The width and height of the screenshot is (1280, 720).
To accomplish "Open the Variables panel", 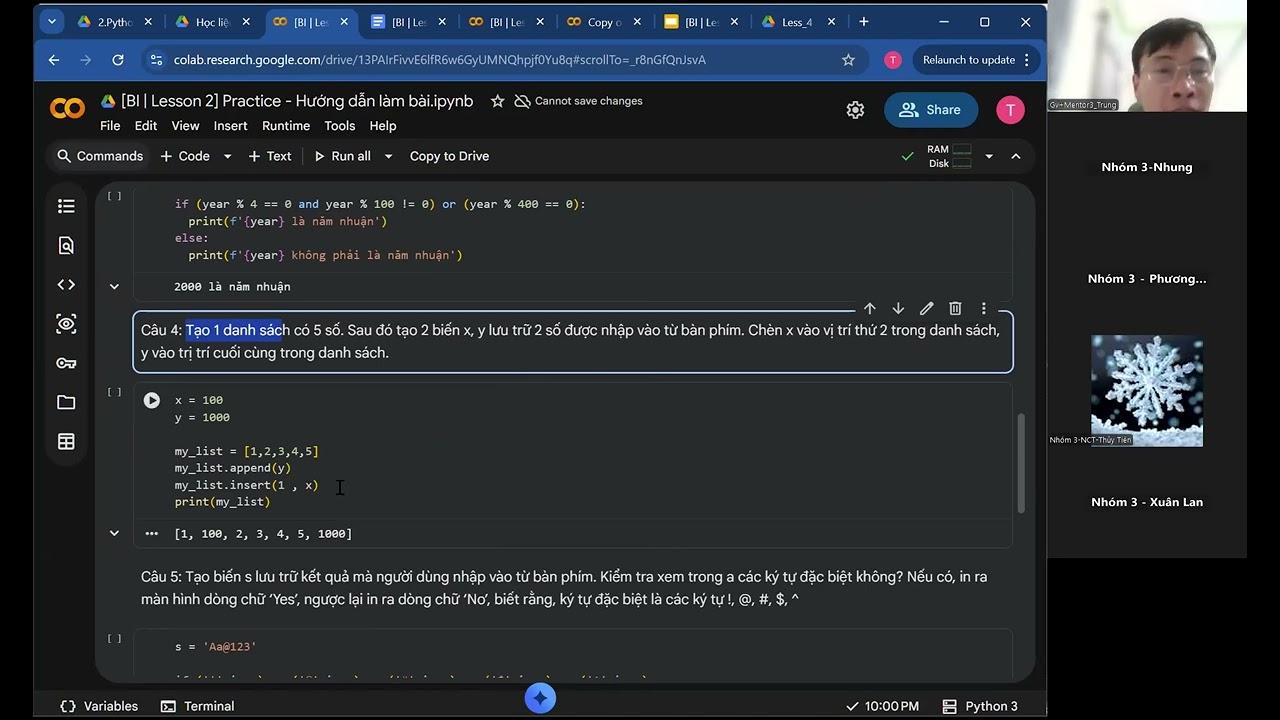I will point(99,706).
